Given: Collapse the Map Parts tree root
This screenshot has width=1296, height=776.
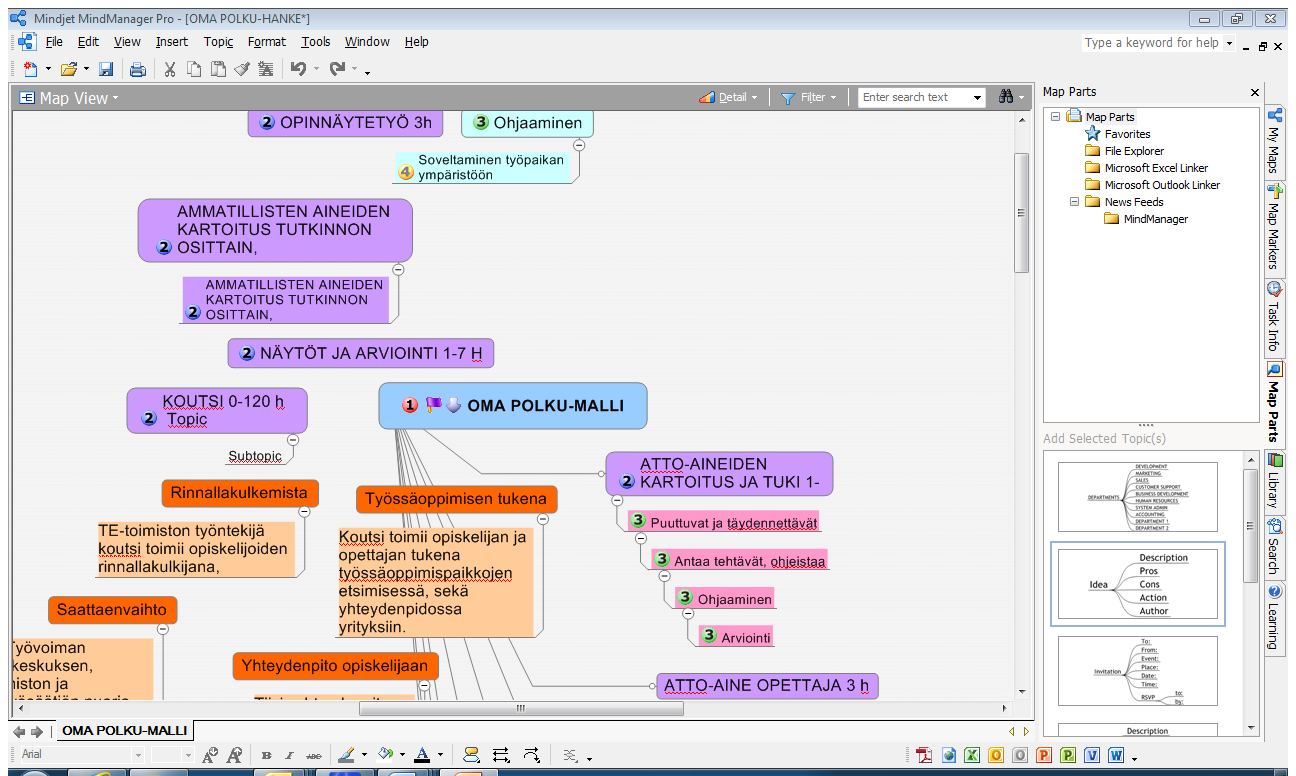Looking at the screenshot, I should pos(1055,117).
